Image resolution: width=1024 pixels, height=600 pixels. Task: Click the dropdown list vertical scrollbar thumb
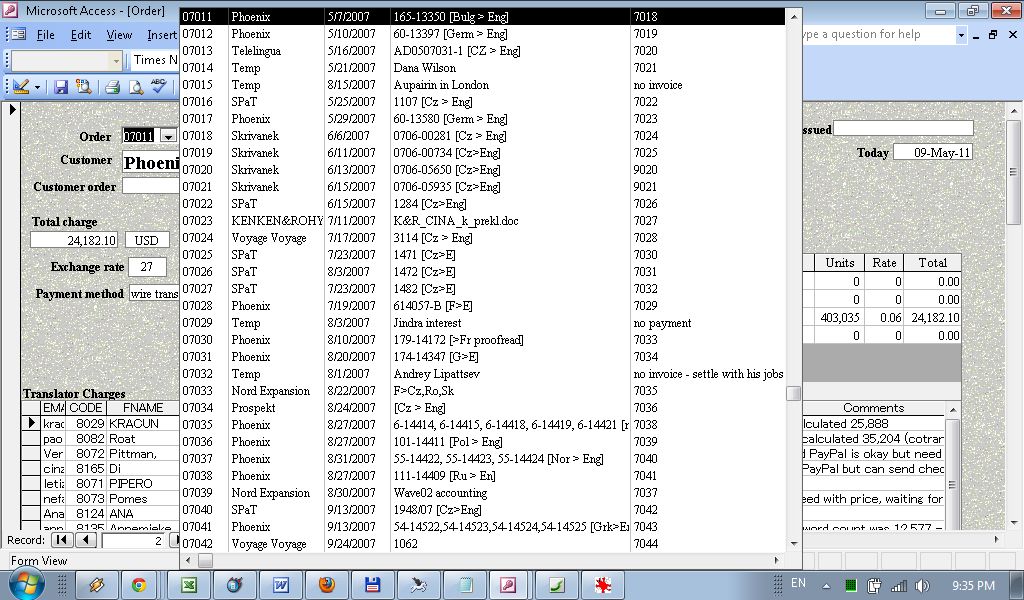(793, 393)
